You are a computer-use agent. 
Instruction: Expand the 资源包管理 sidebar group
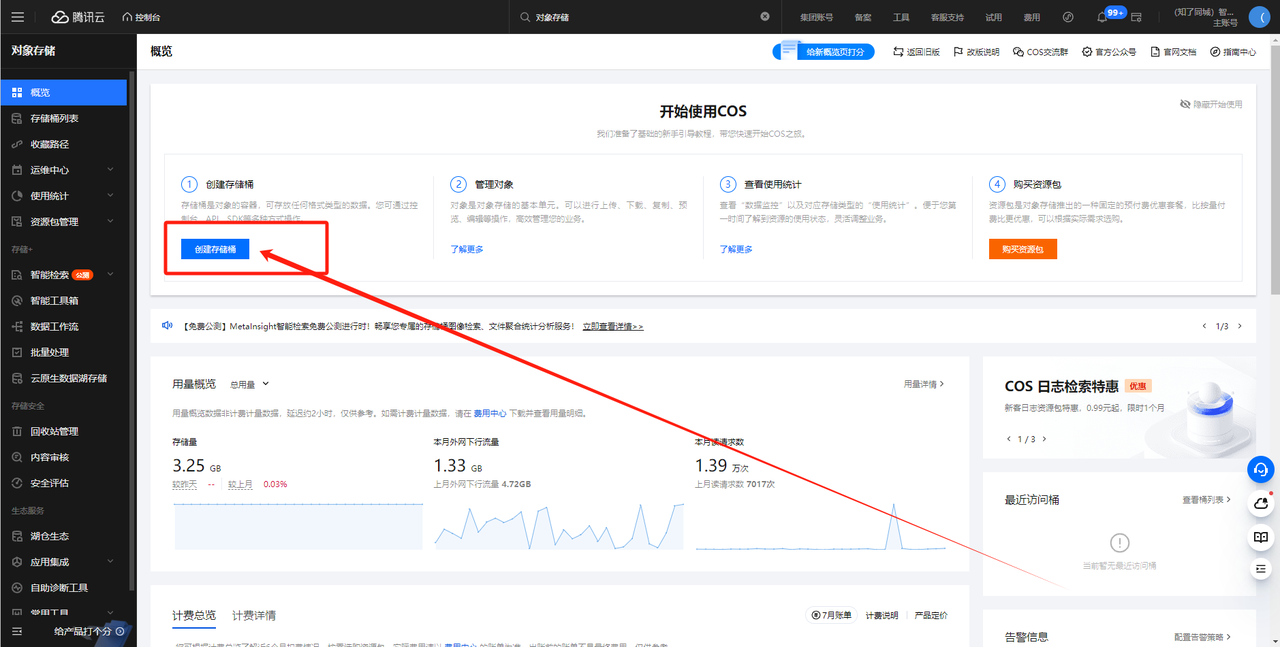point(64,220)
